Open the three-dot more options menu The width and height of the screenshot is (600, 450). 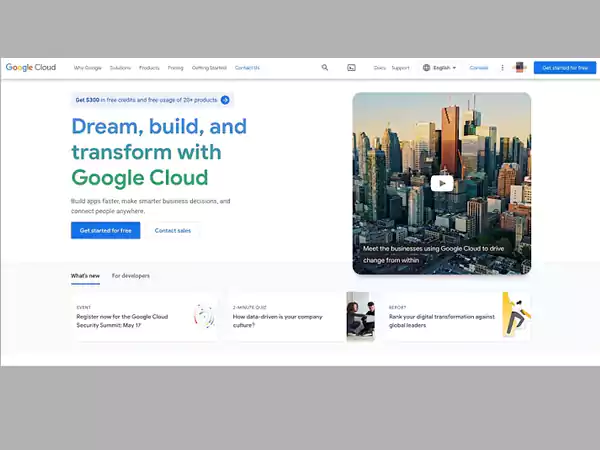point(502,68)
